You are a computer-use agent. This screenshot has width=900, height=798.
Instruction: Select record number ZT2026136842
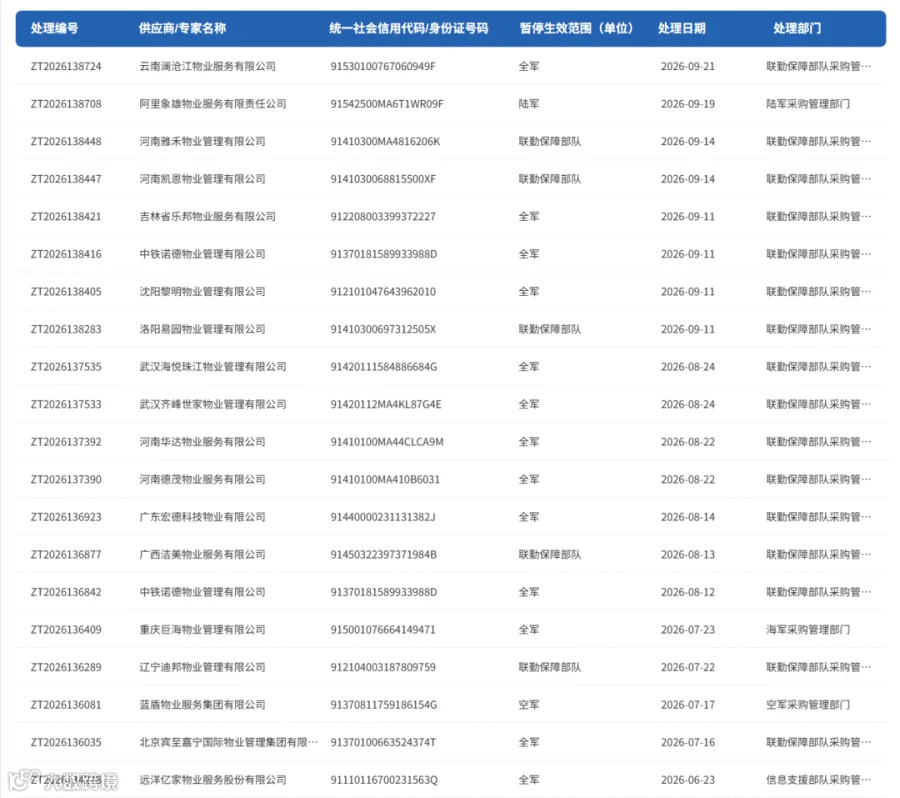66,592
